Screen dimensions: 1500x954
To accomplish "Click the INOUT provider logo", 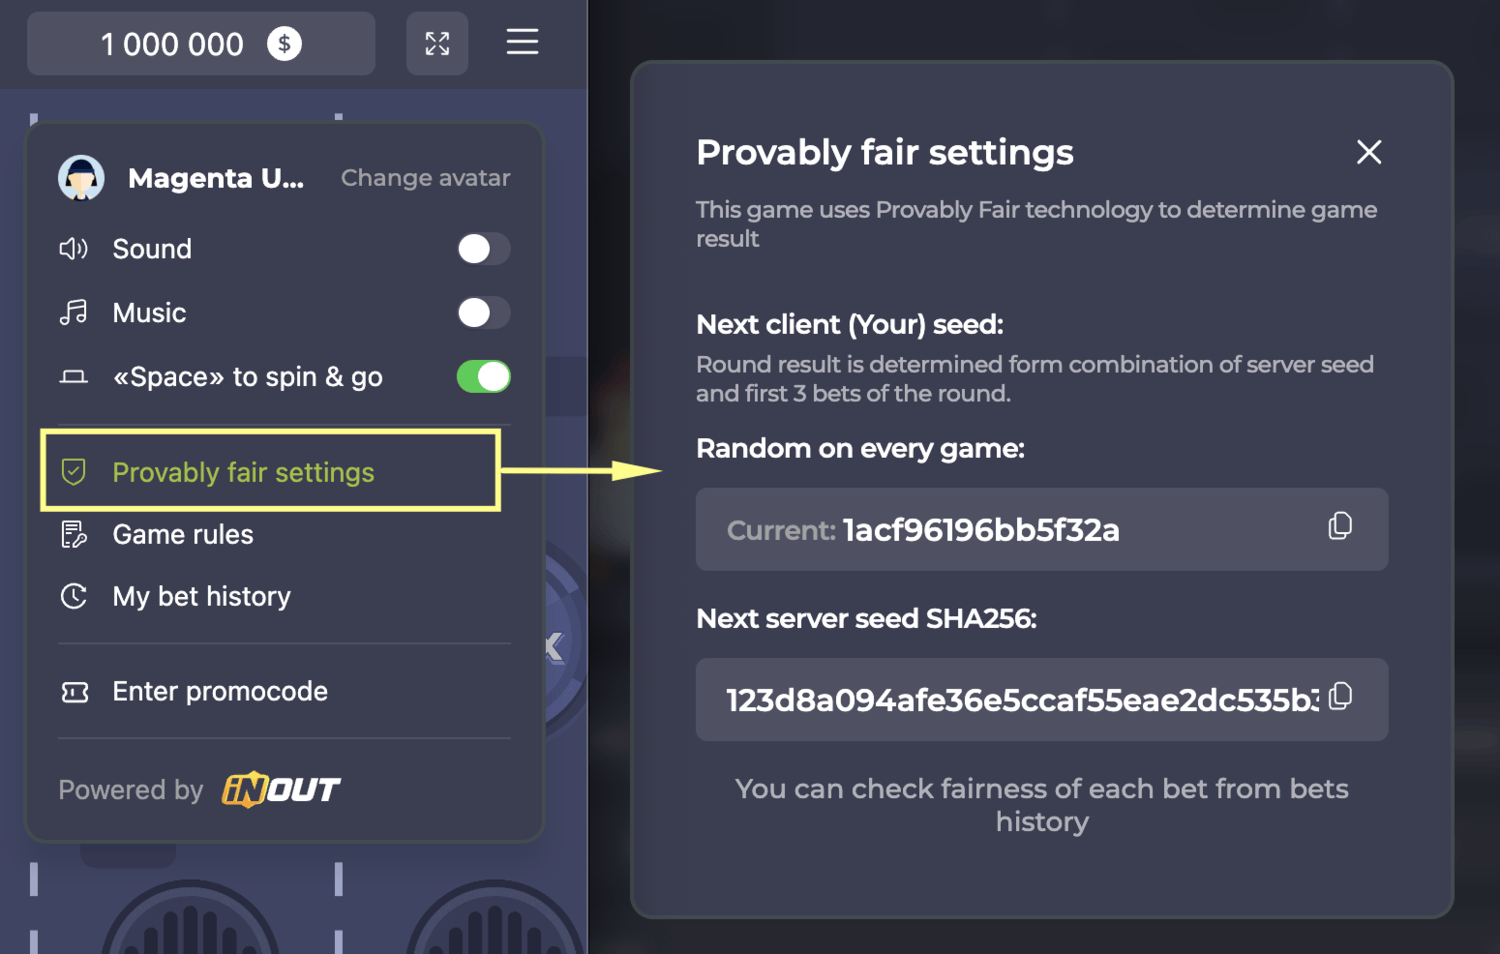I will [x=281, y=790].
